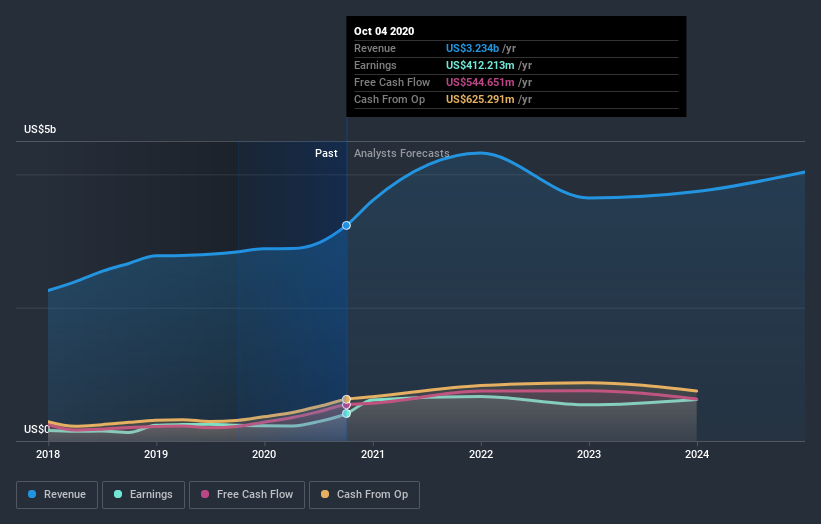Click the orange Cash From Op data point
Viewport: 821px width, 524px height.
point(346,399)
